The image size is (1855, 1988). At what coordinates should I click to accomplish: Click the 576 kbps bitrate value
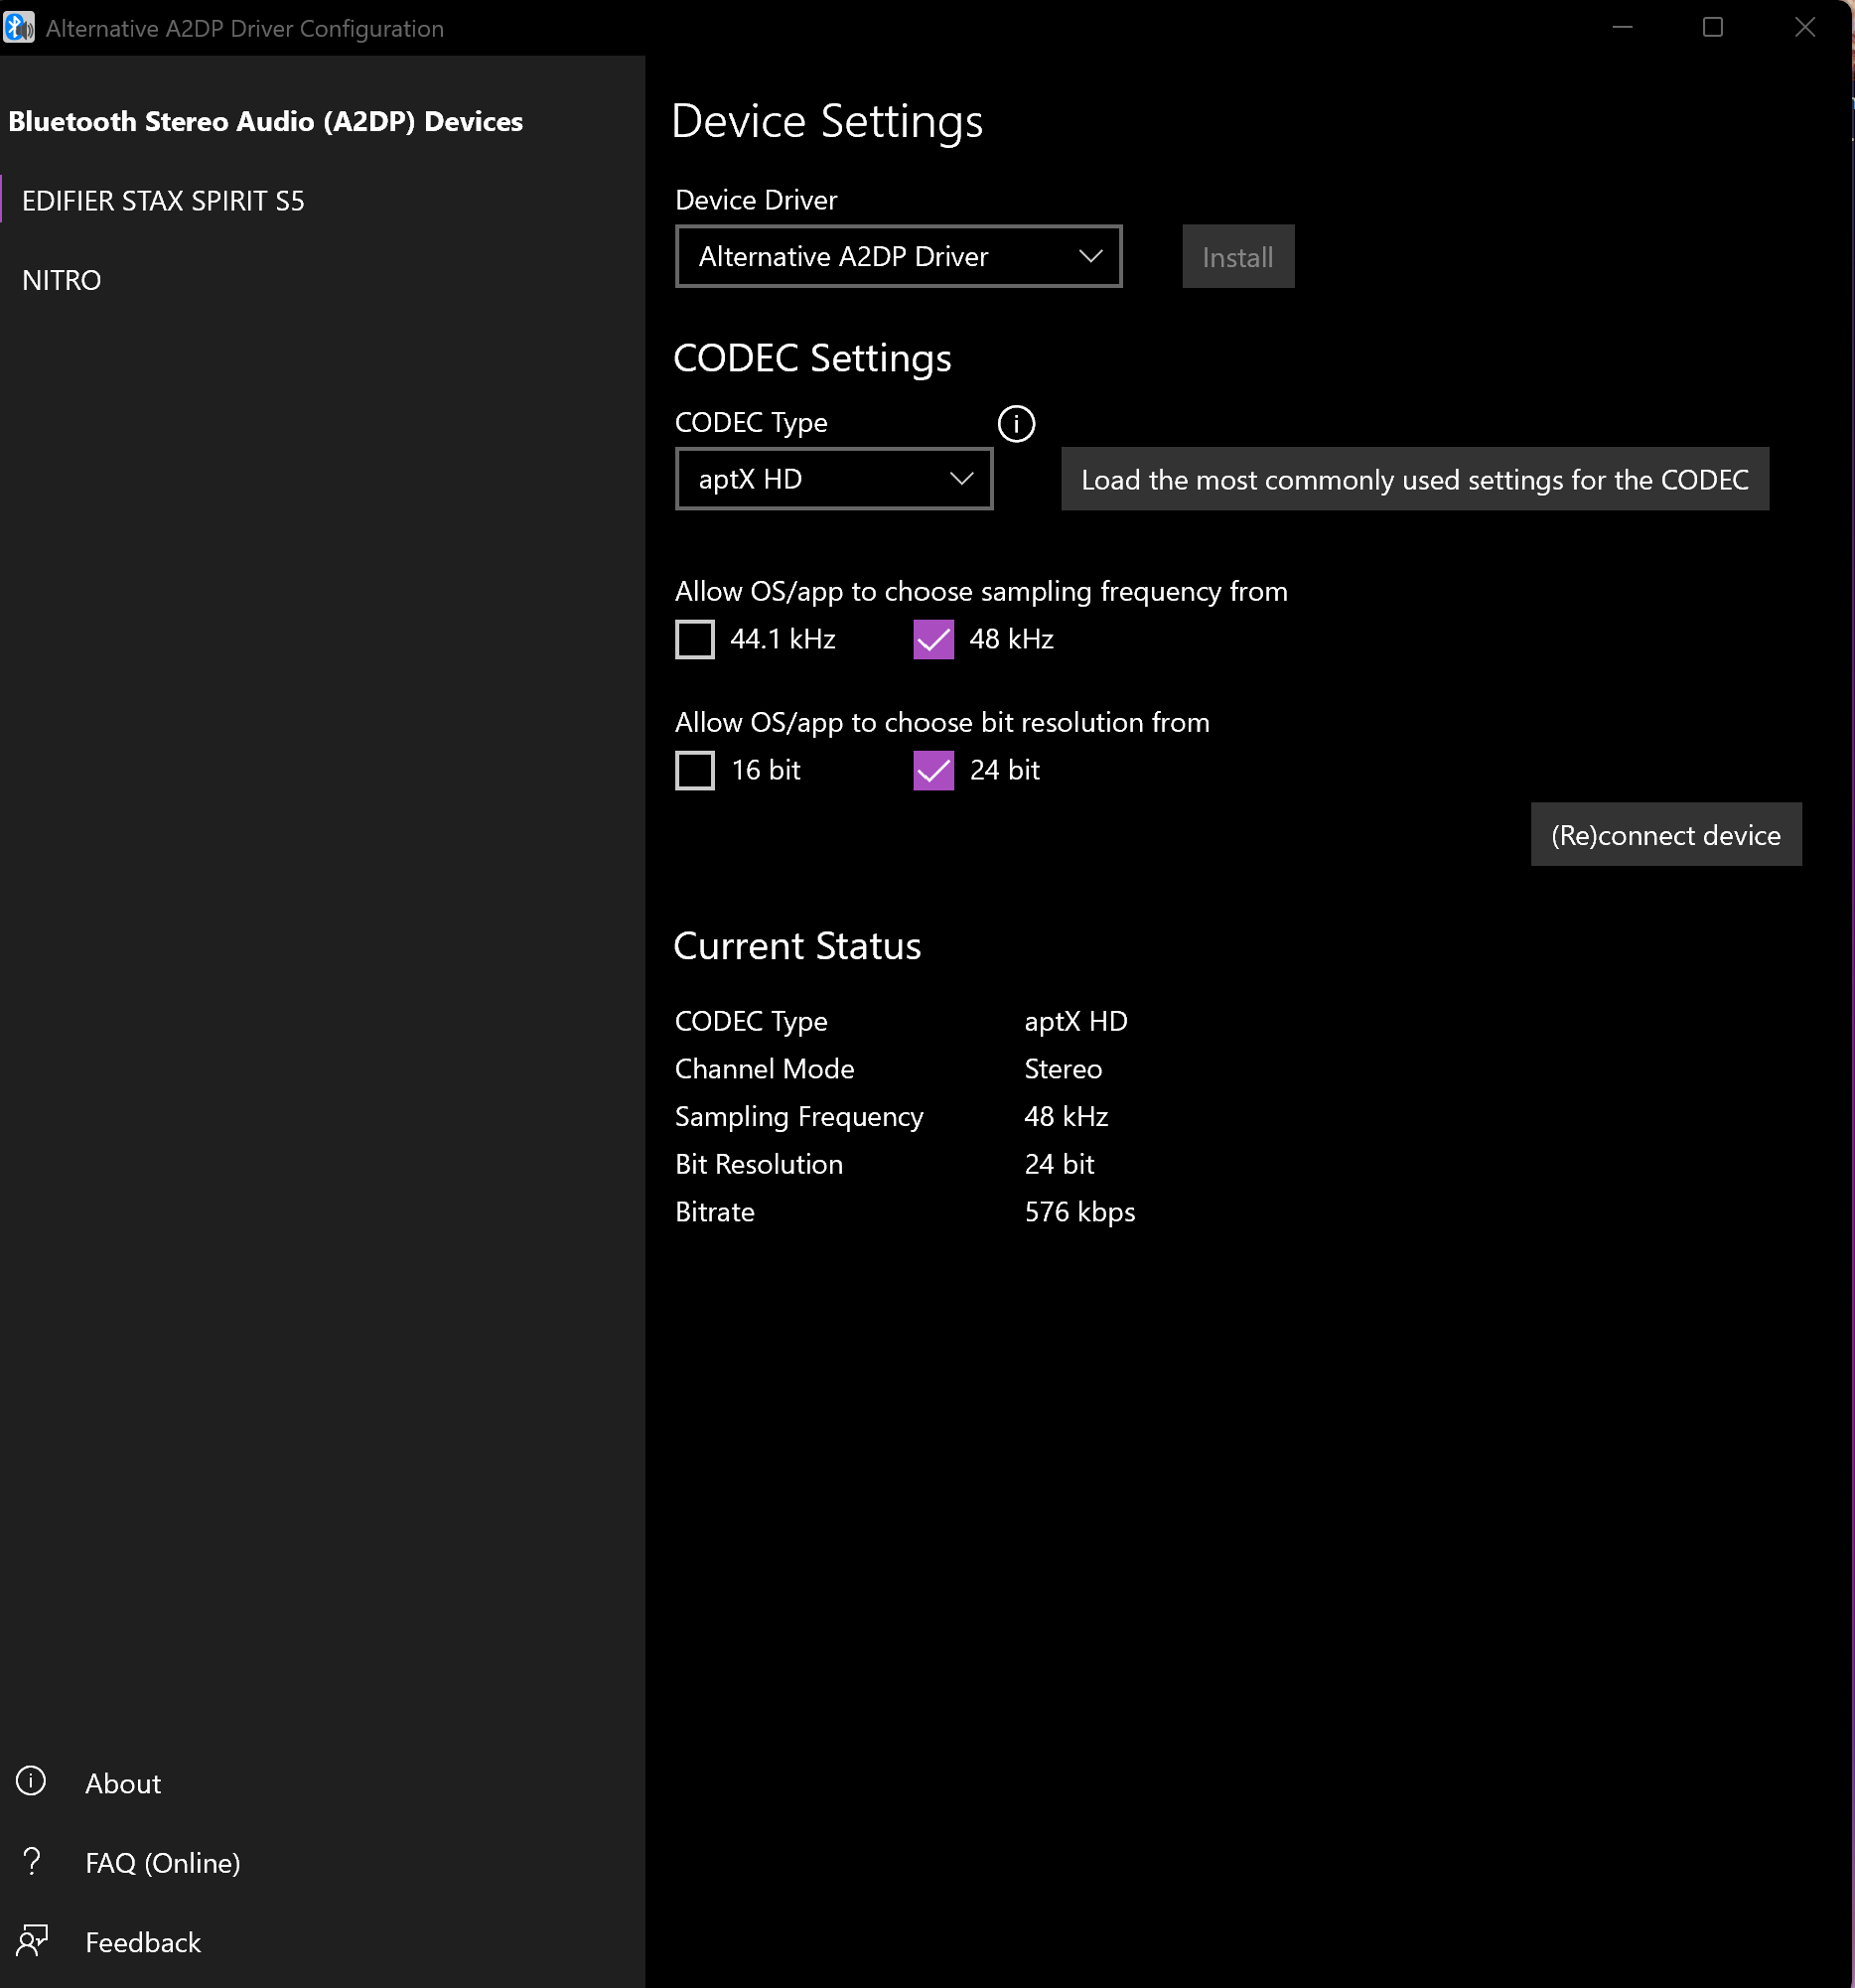(x=1079, y=1212)
